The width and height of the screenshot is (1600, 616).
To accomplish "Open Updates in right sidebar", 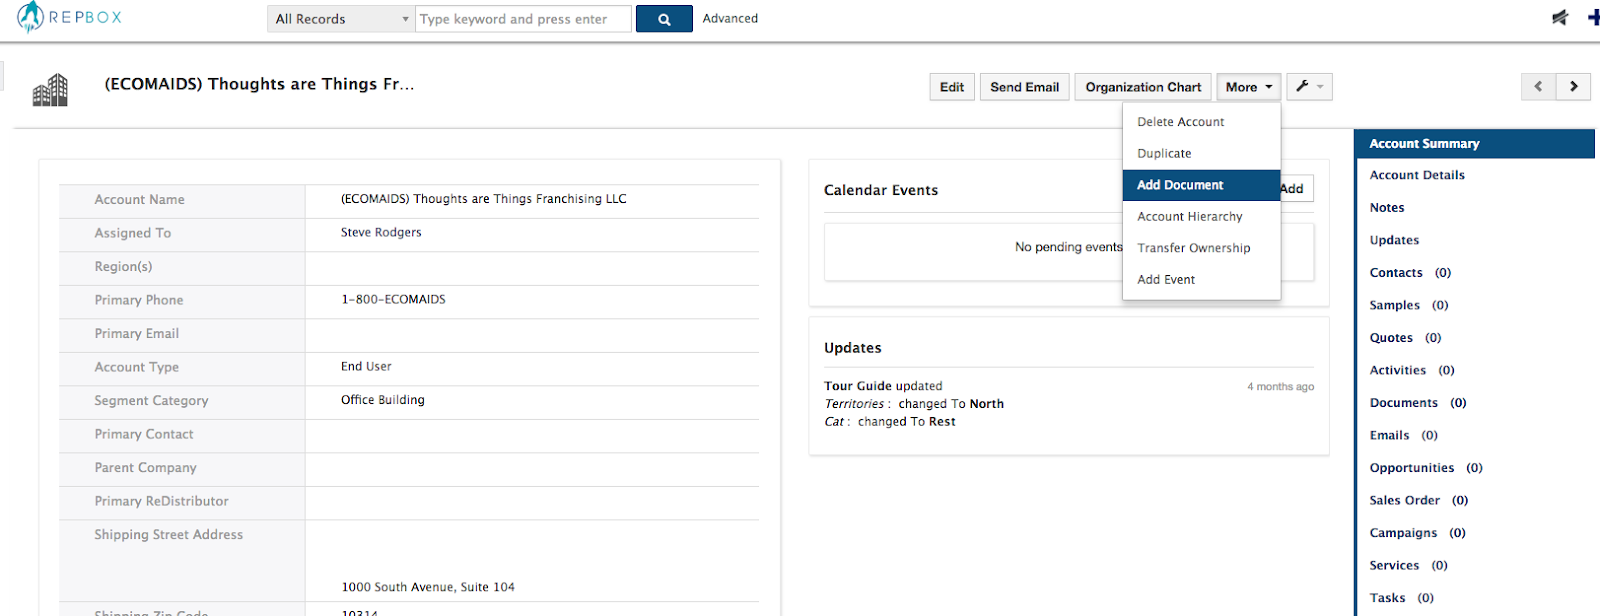I will (x=1394, y=240).
